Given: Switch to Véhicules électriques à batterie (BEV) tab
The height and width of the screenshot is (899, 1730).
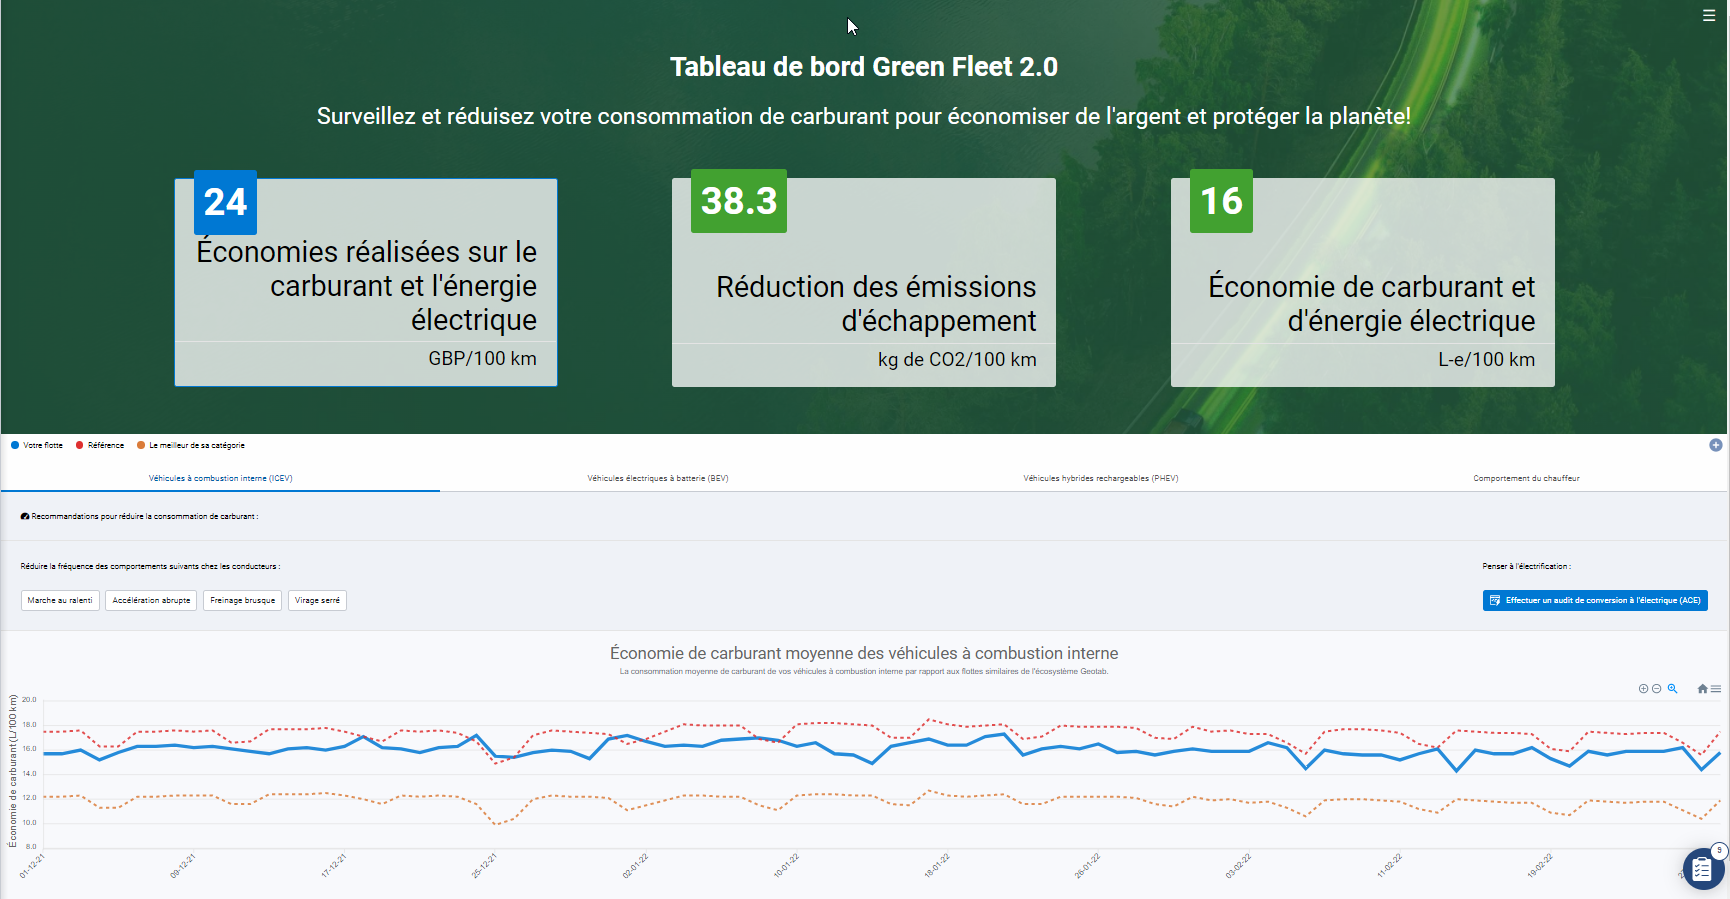Looking at the screenshot, I should pyautogui.click(x=658, y=478).
